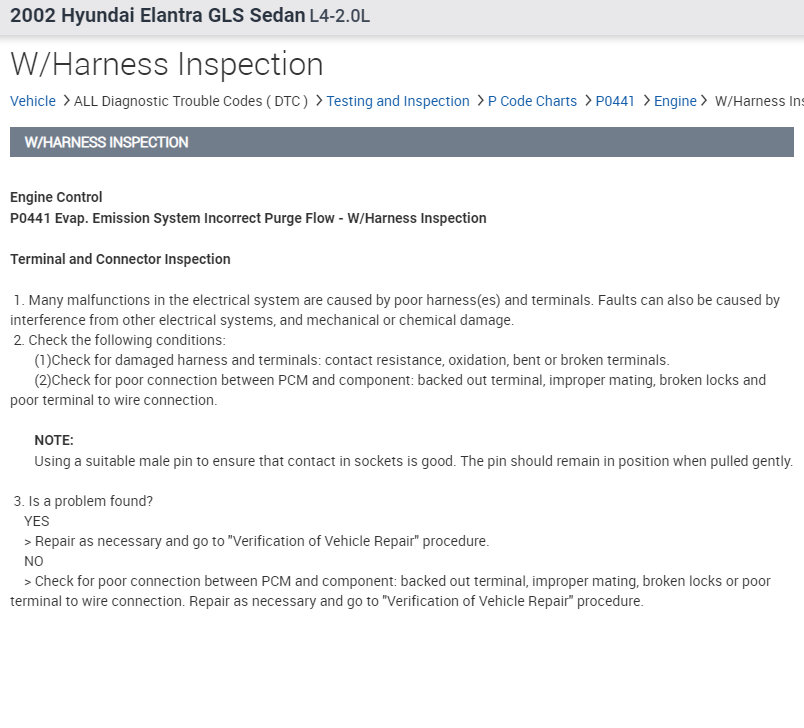Navigate to the Testing and Inspection link
Screen dimensions: 804x728
[x=398, y=101]
